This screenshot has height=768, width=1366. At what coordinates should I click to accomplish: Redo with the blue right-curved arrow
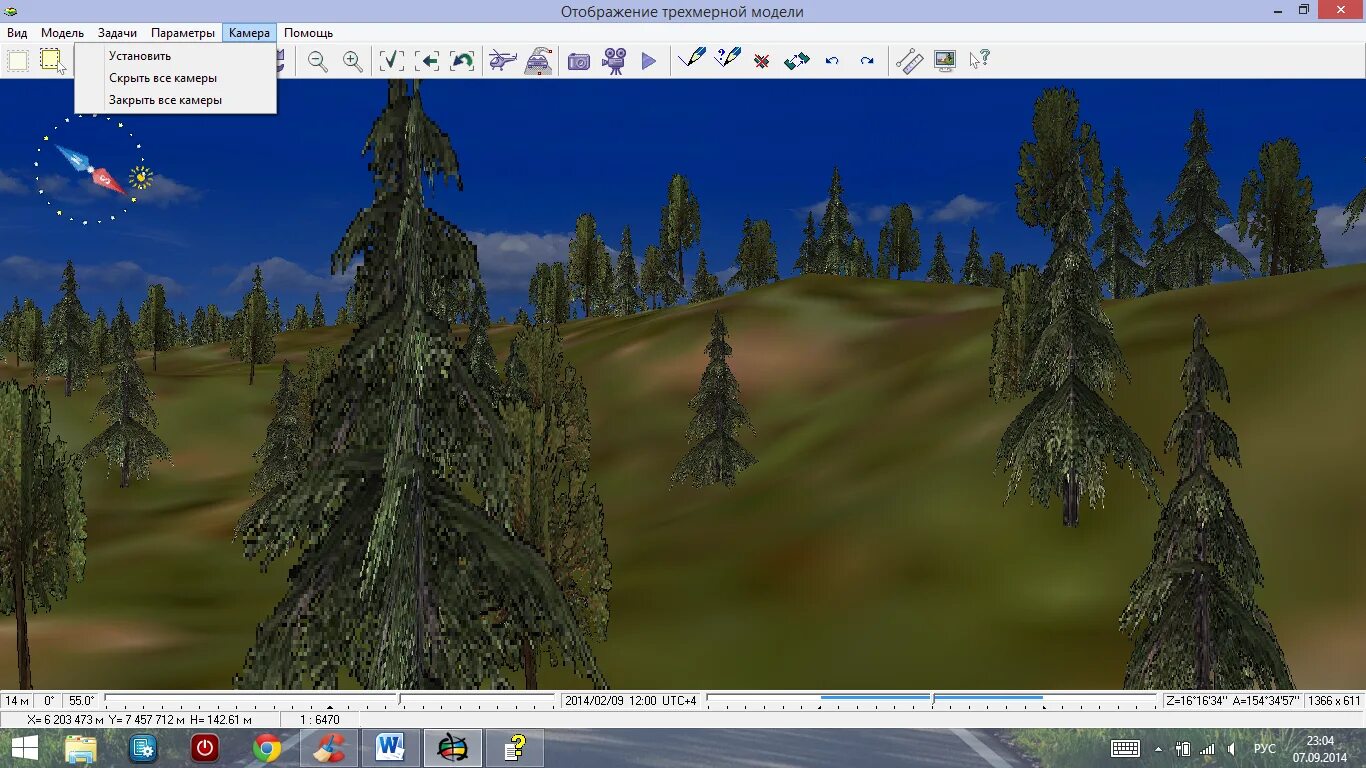pyautogui.click(x=867, y=61)
